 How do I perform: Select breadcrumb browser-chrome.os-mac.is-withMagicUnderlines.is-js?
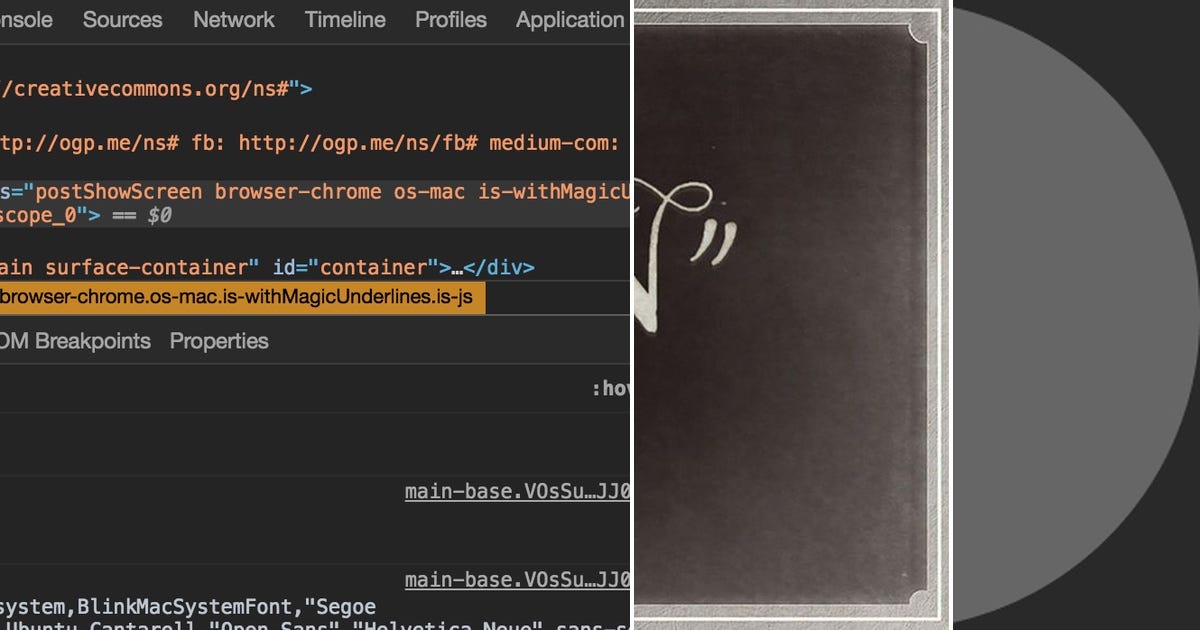240,296
